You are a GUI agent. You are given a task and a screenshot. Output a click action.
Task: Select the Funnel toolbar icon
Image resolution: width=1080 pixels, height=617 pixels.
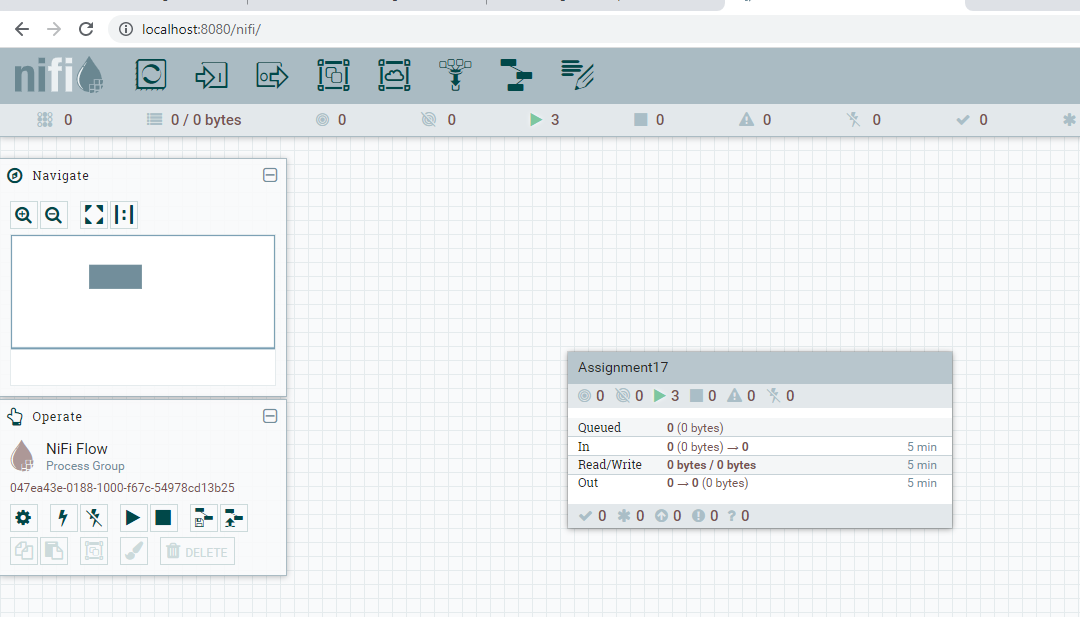[455, 75]
